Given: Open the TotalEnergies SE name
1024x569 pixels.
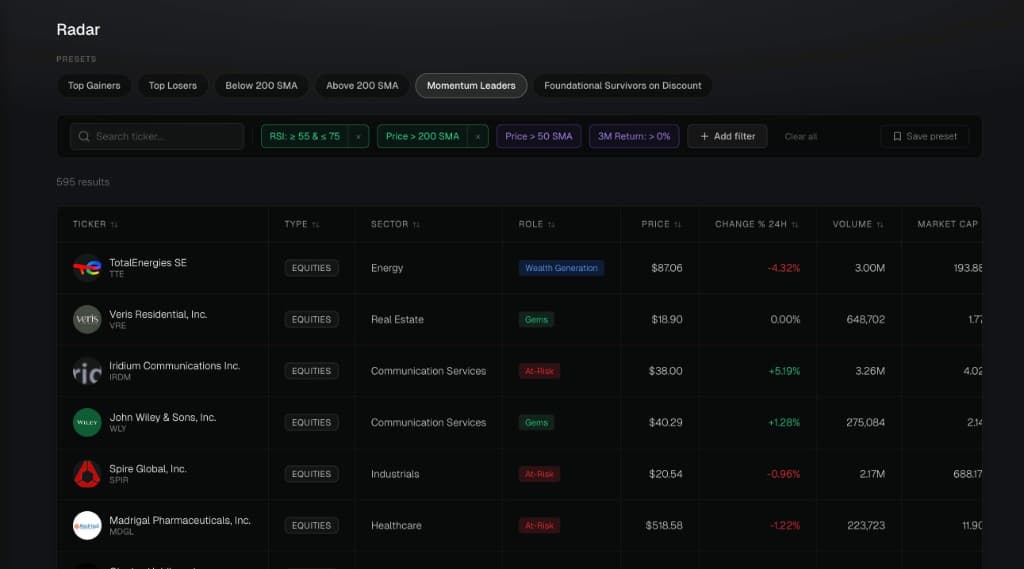Looking at the screenshot, I should coord(148,263).
